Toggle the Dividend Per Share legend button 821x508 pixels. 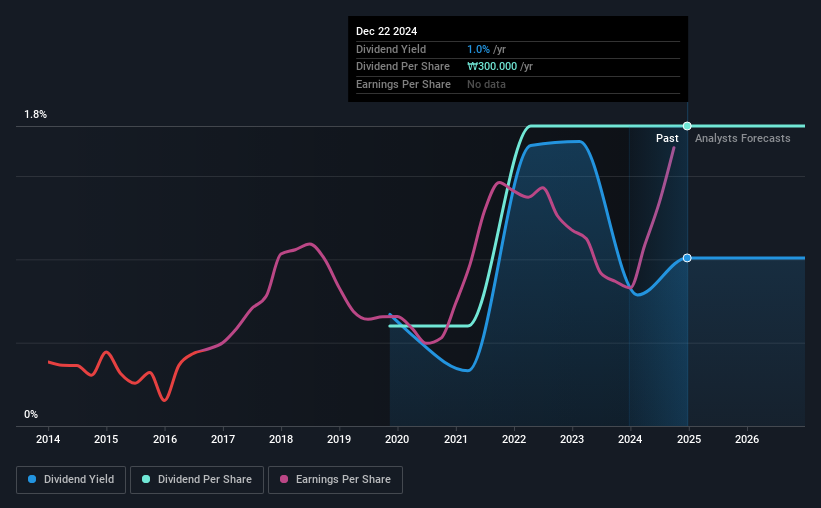coord(197,480)
